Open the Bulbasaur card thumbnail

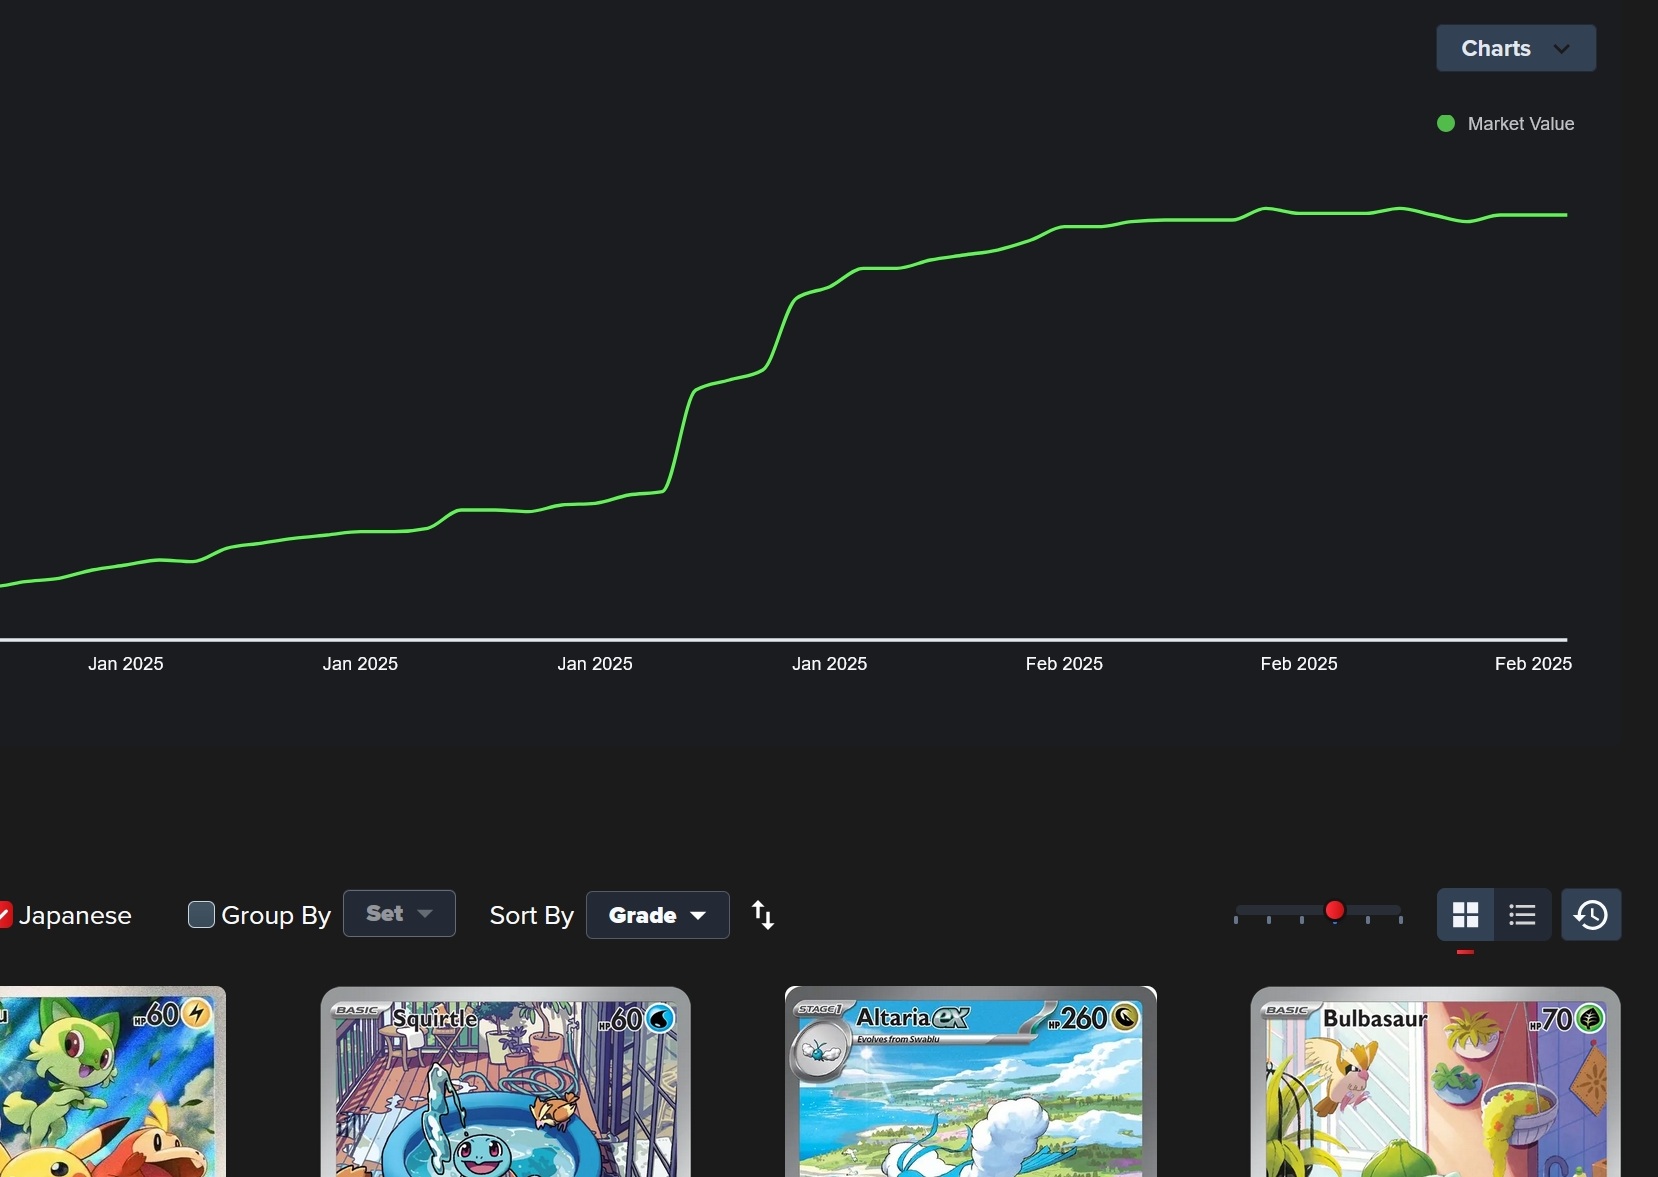(1435, 1082)
